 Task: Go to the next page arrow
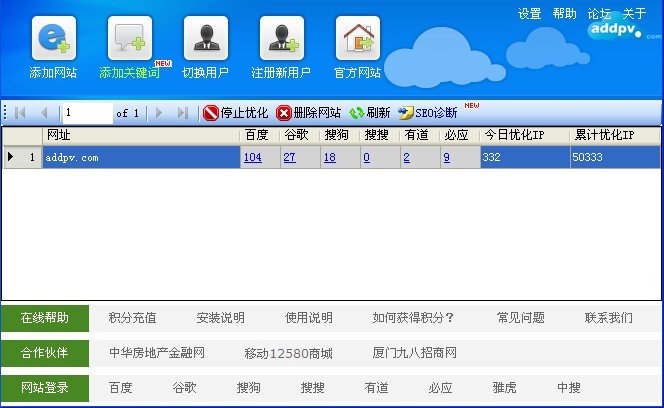pos(159,113)
